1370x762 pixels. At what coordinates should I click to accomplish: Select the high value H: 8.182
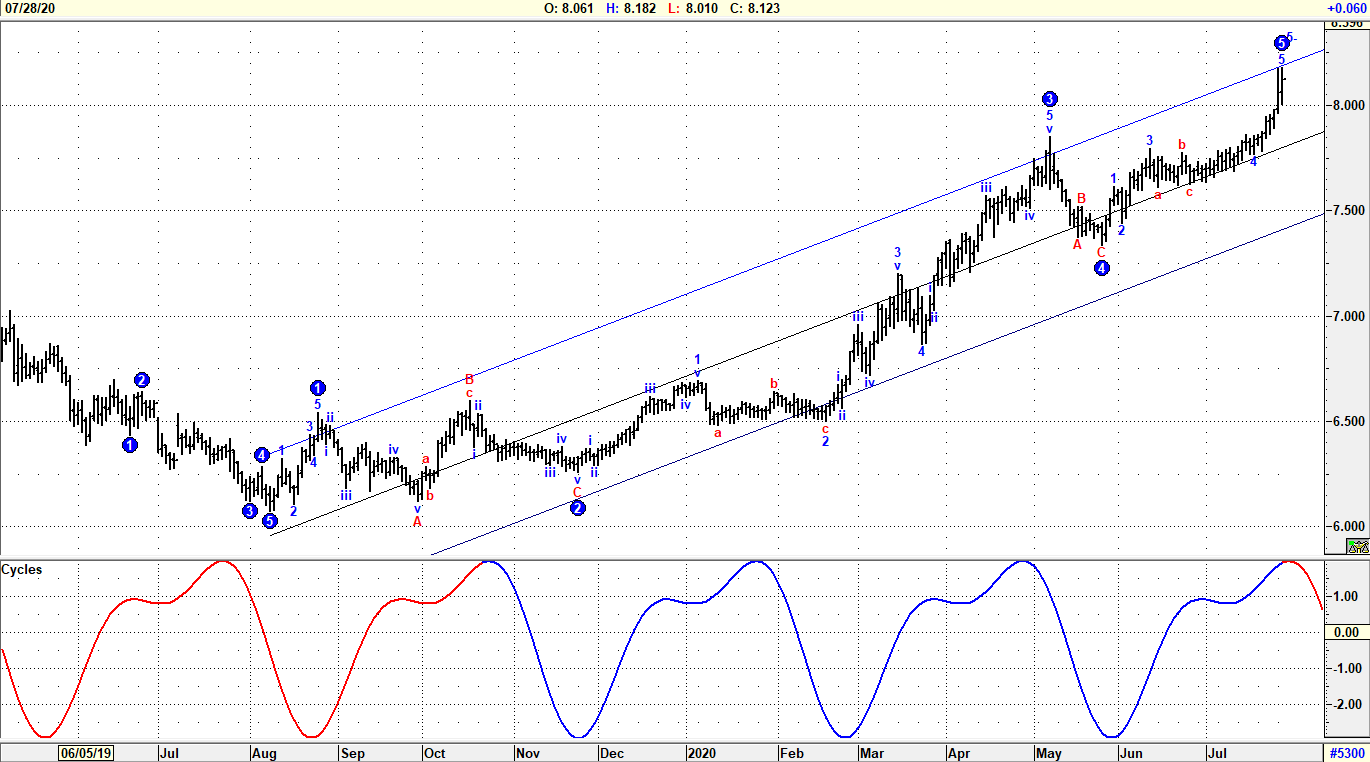pyautogui.click(x=631, y=8)
